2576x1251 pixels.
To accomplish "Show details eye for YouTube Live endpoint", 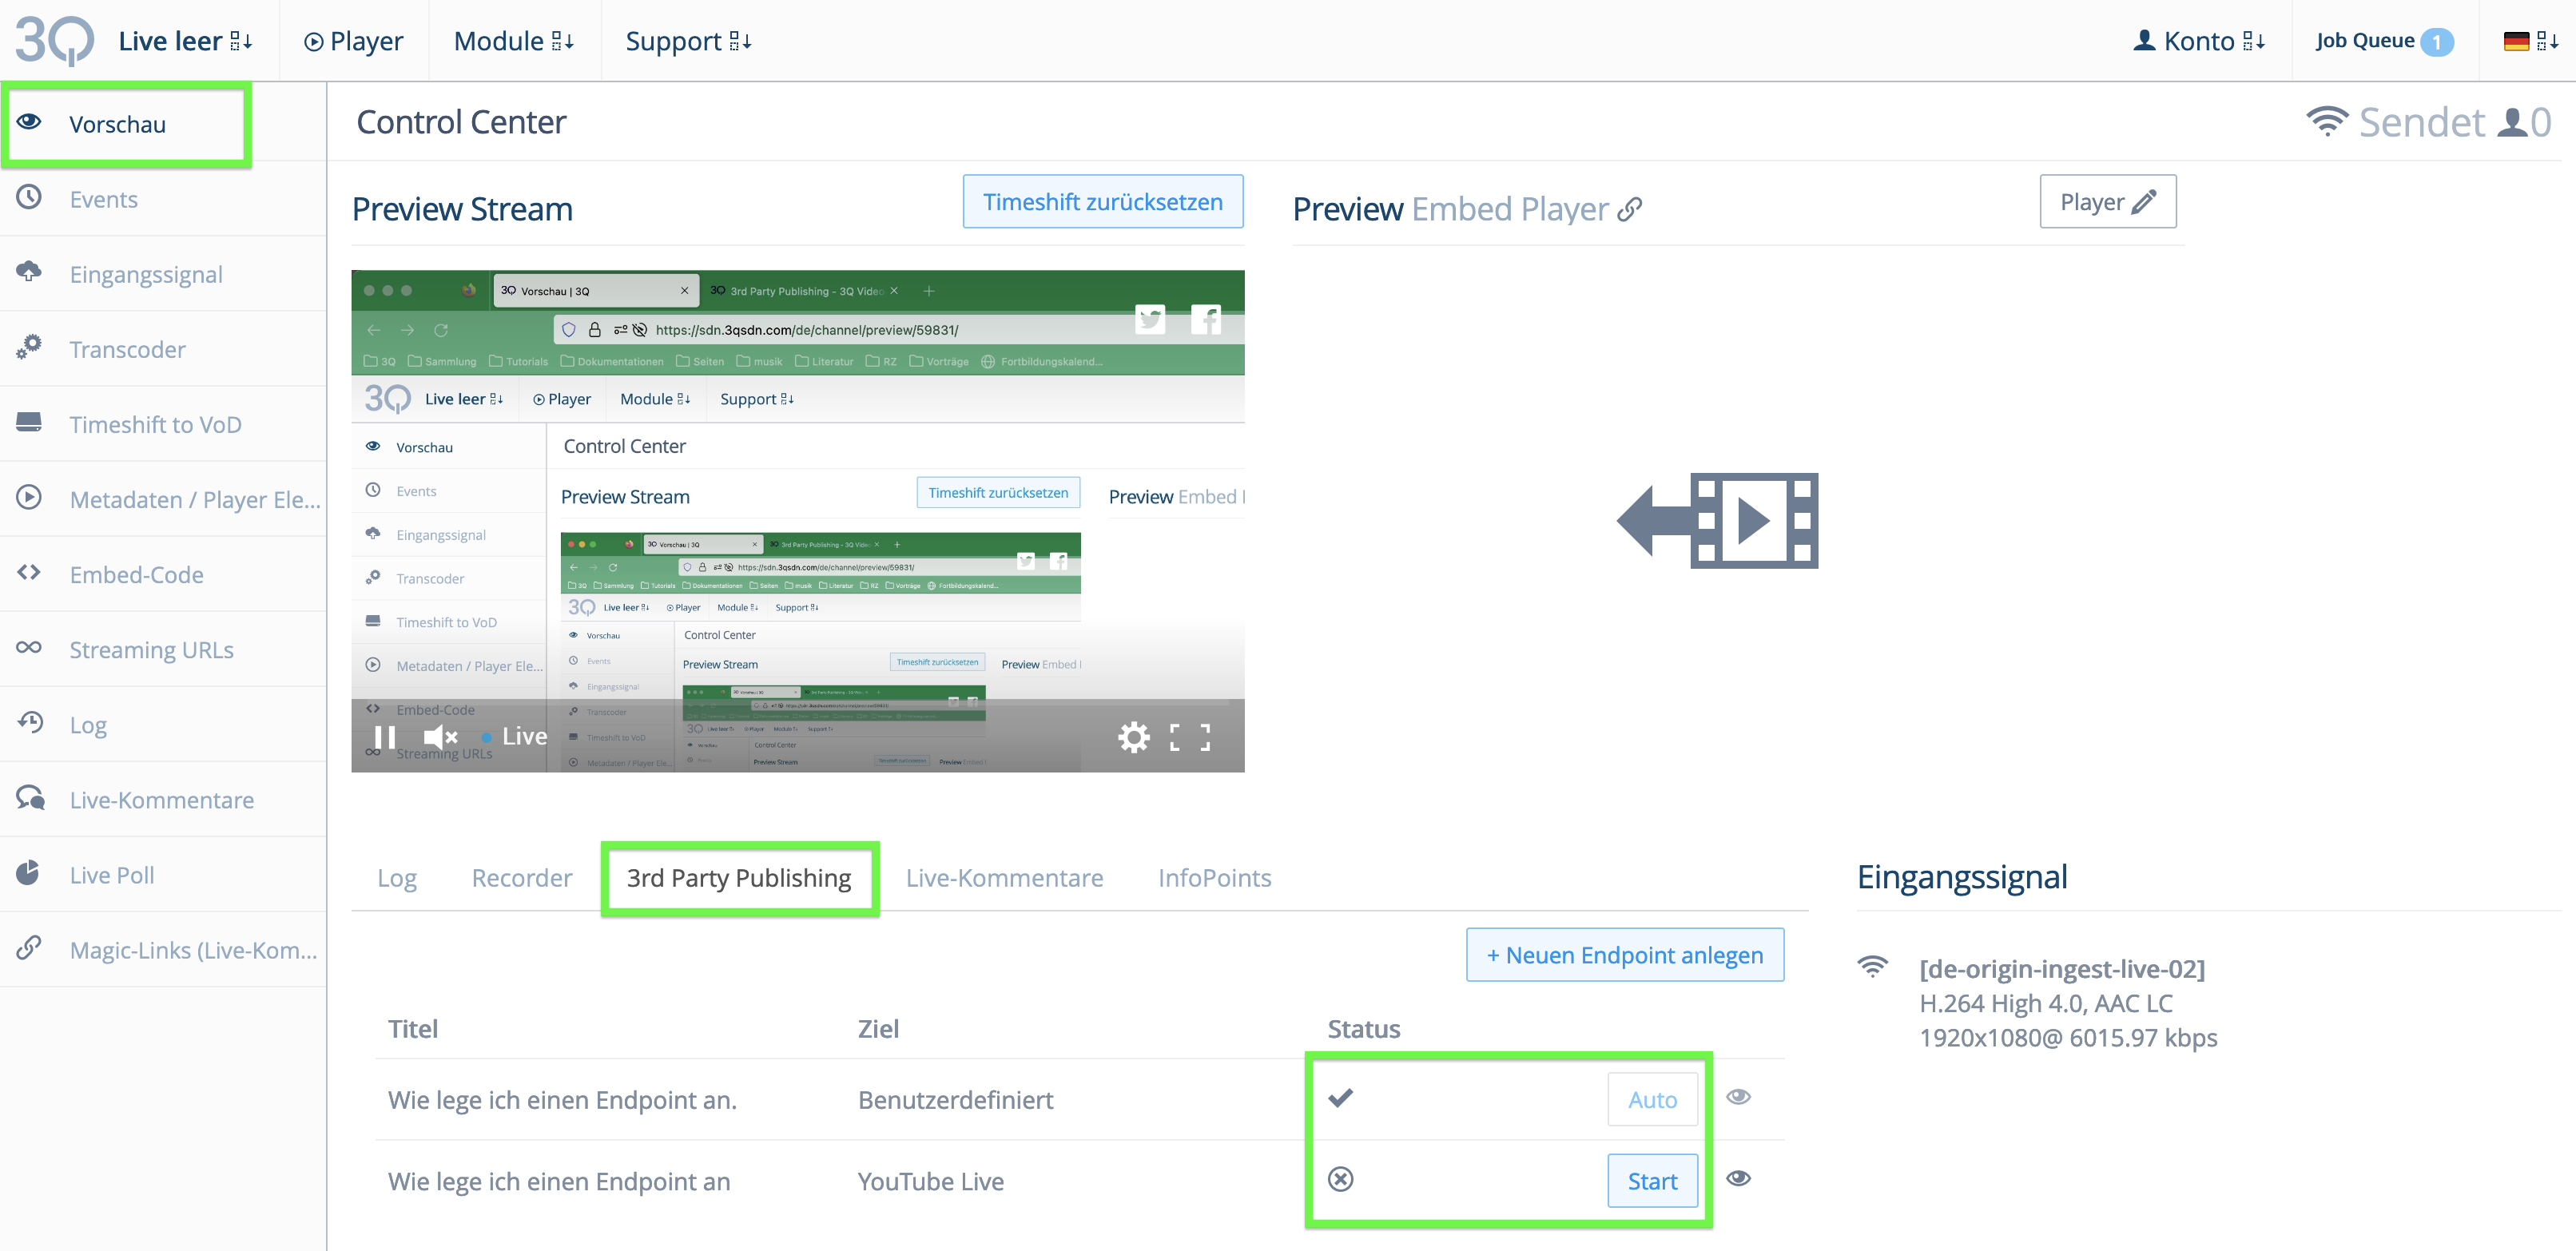I will (1739, 1178).
